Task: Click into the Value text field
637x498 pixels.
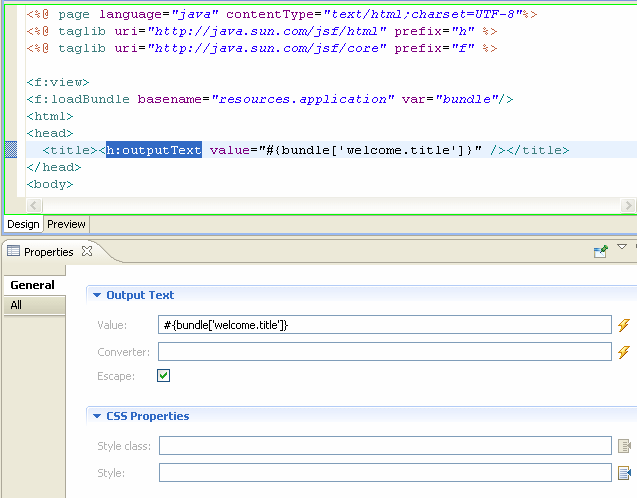Action: (x=384, y=325)
